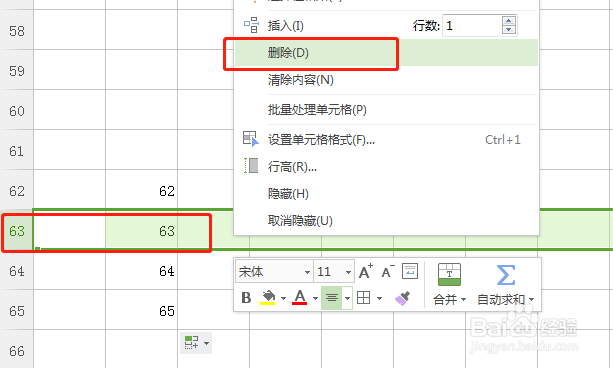Screen dimensions: 613x368
Task: Select Unhide (取消隐藏) menu item
Action: (300, 221)
